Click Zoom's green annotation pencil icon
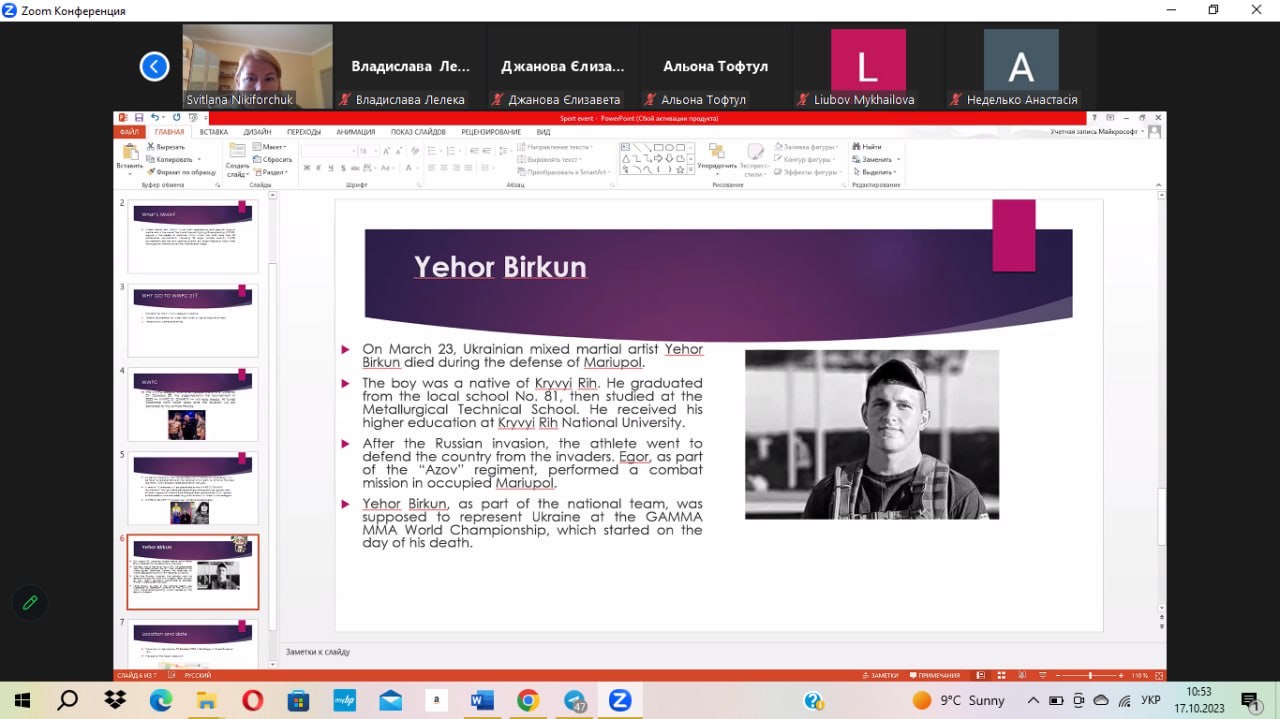1280x719 pixels. [x=30, y=602]
